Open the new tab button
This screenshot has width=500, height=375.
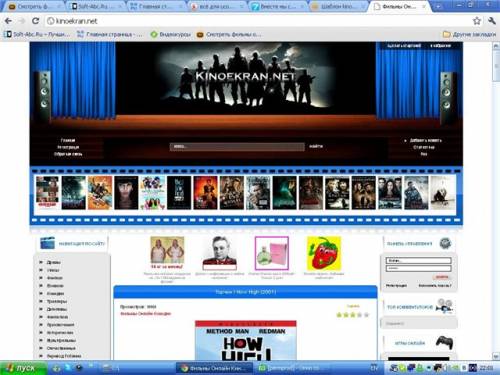pyautogui.click(x=438, y=6)
